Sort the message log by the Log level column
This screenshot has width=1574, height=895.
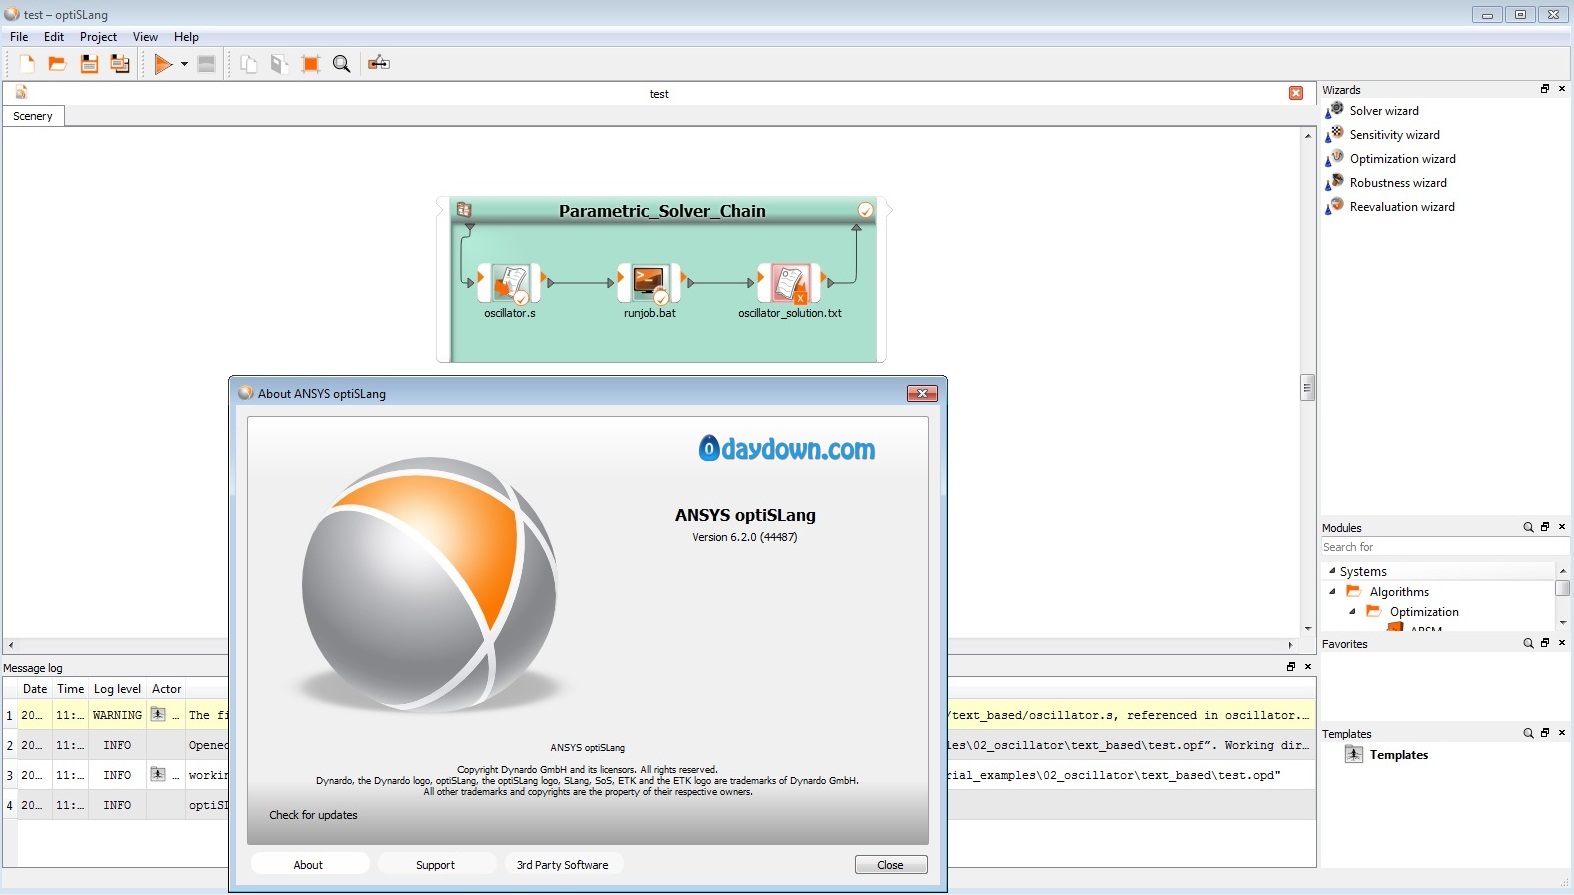tap(117, 689)
